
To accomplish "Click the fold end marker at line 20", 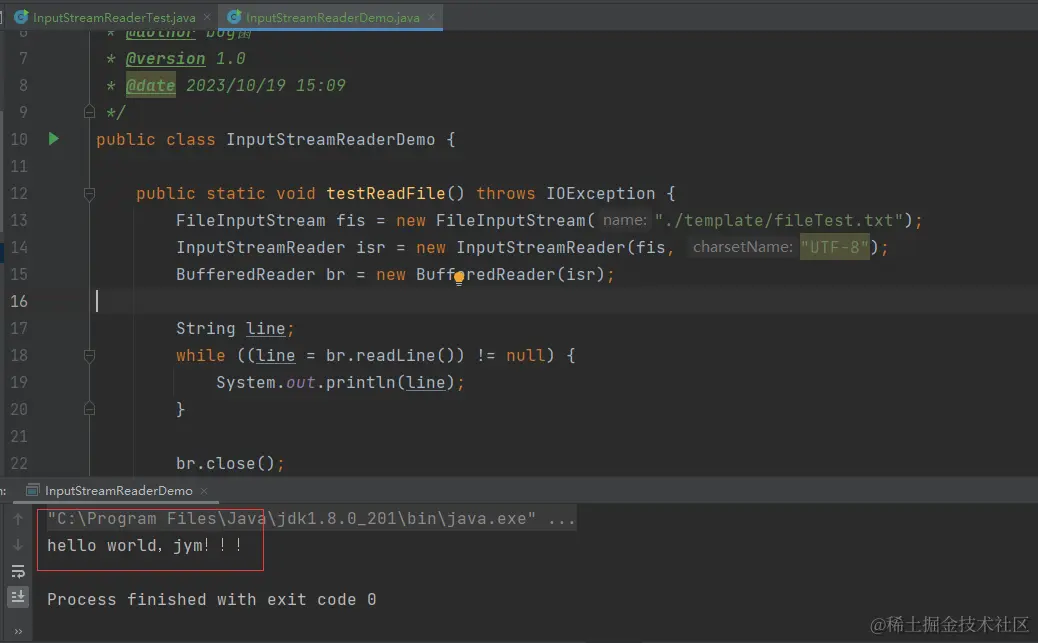I will [x=89, y=409].
